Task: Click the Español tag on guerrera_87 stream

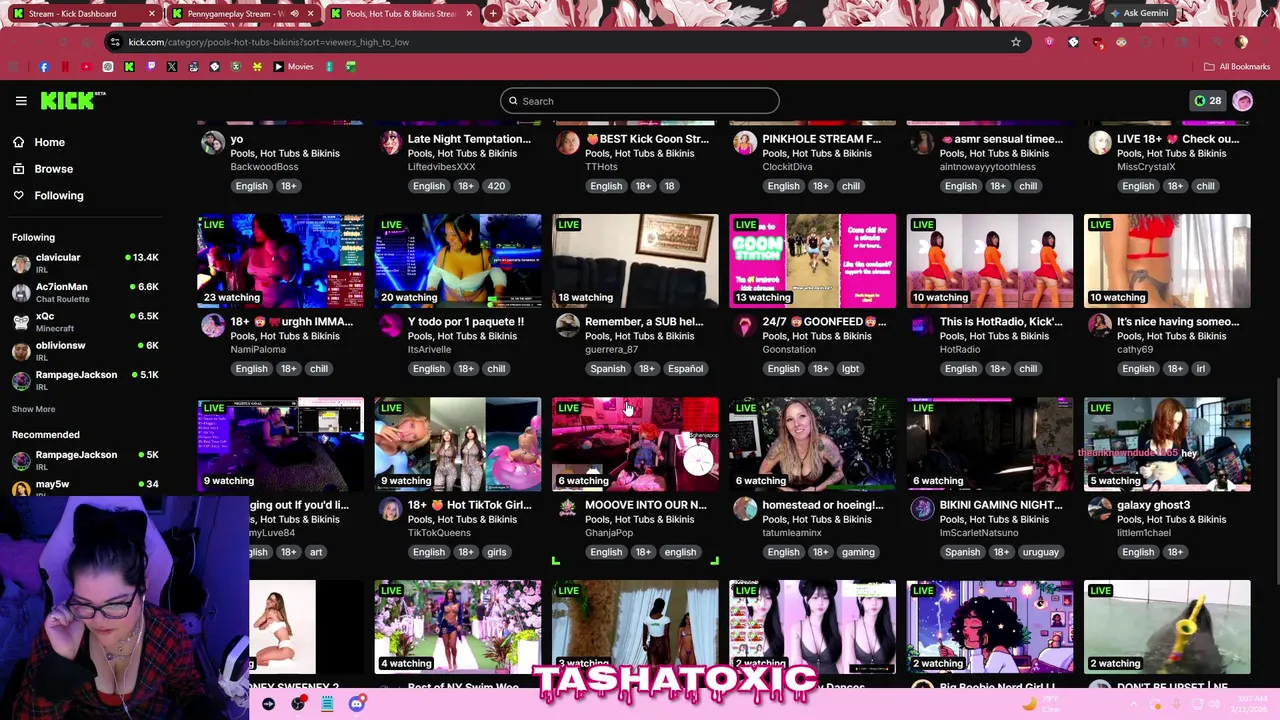Action: coord(685,369)
